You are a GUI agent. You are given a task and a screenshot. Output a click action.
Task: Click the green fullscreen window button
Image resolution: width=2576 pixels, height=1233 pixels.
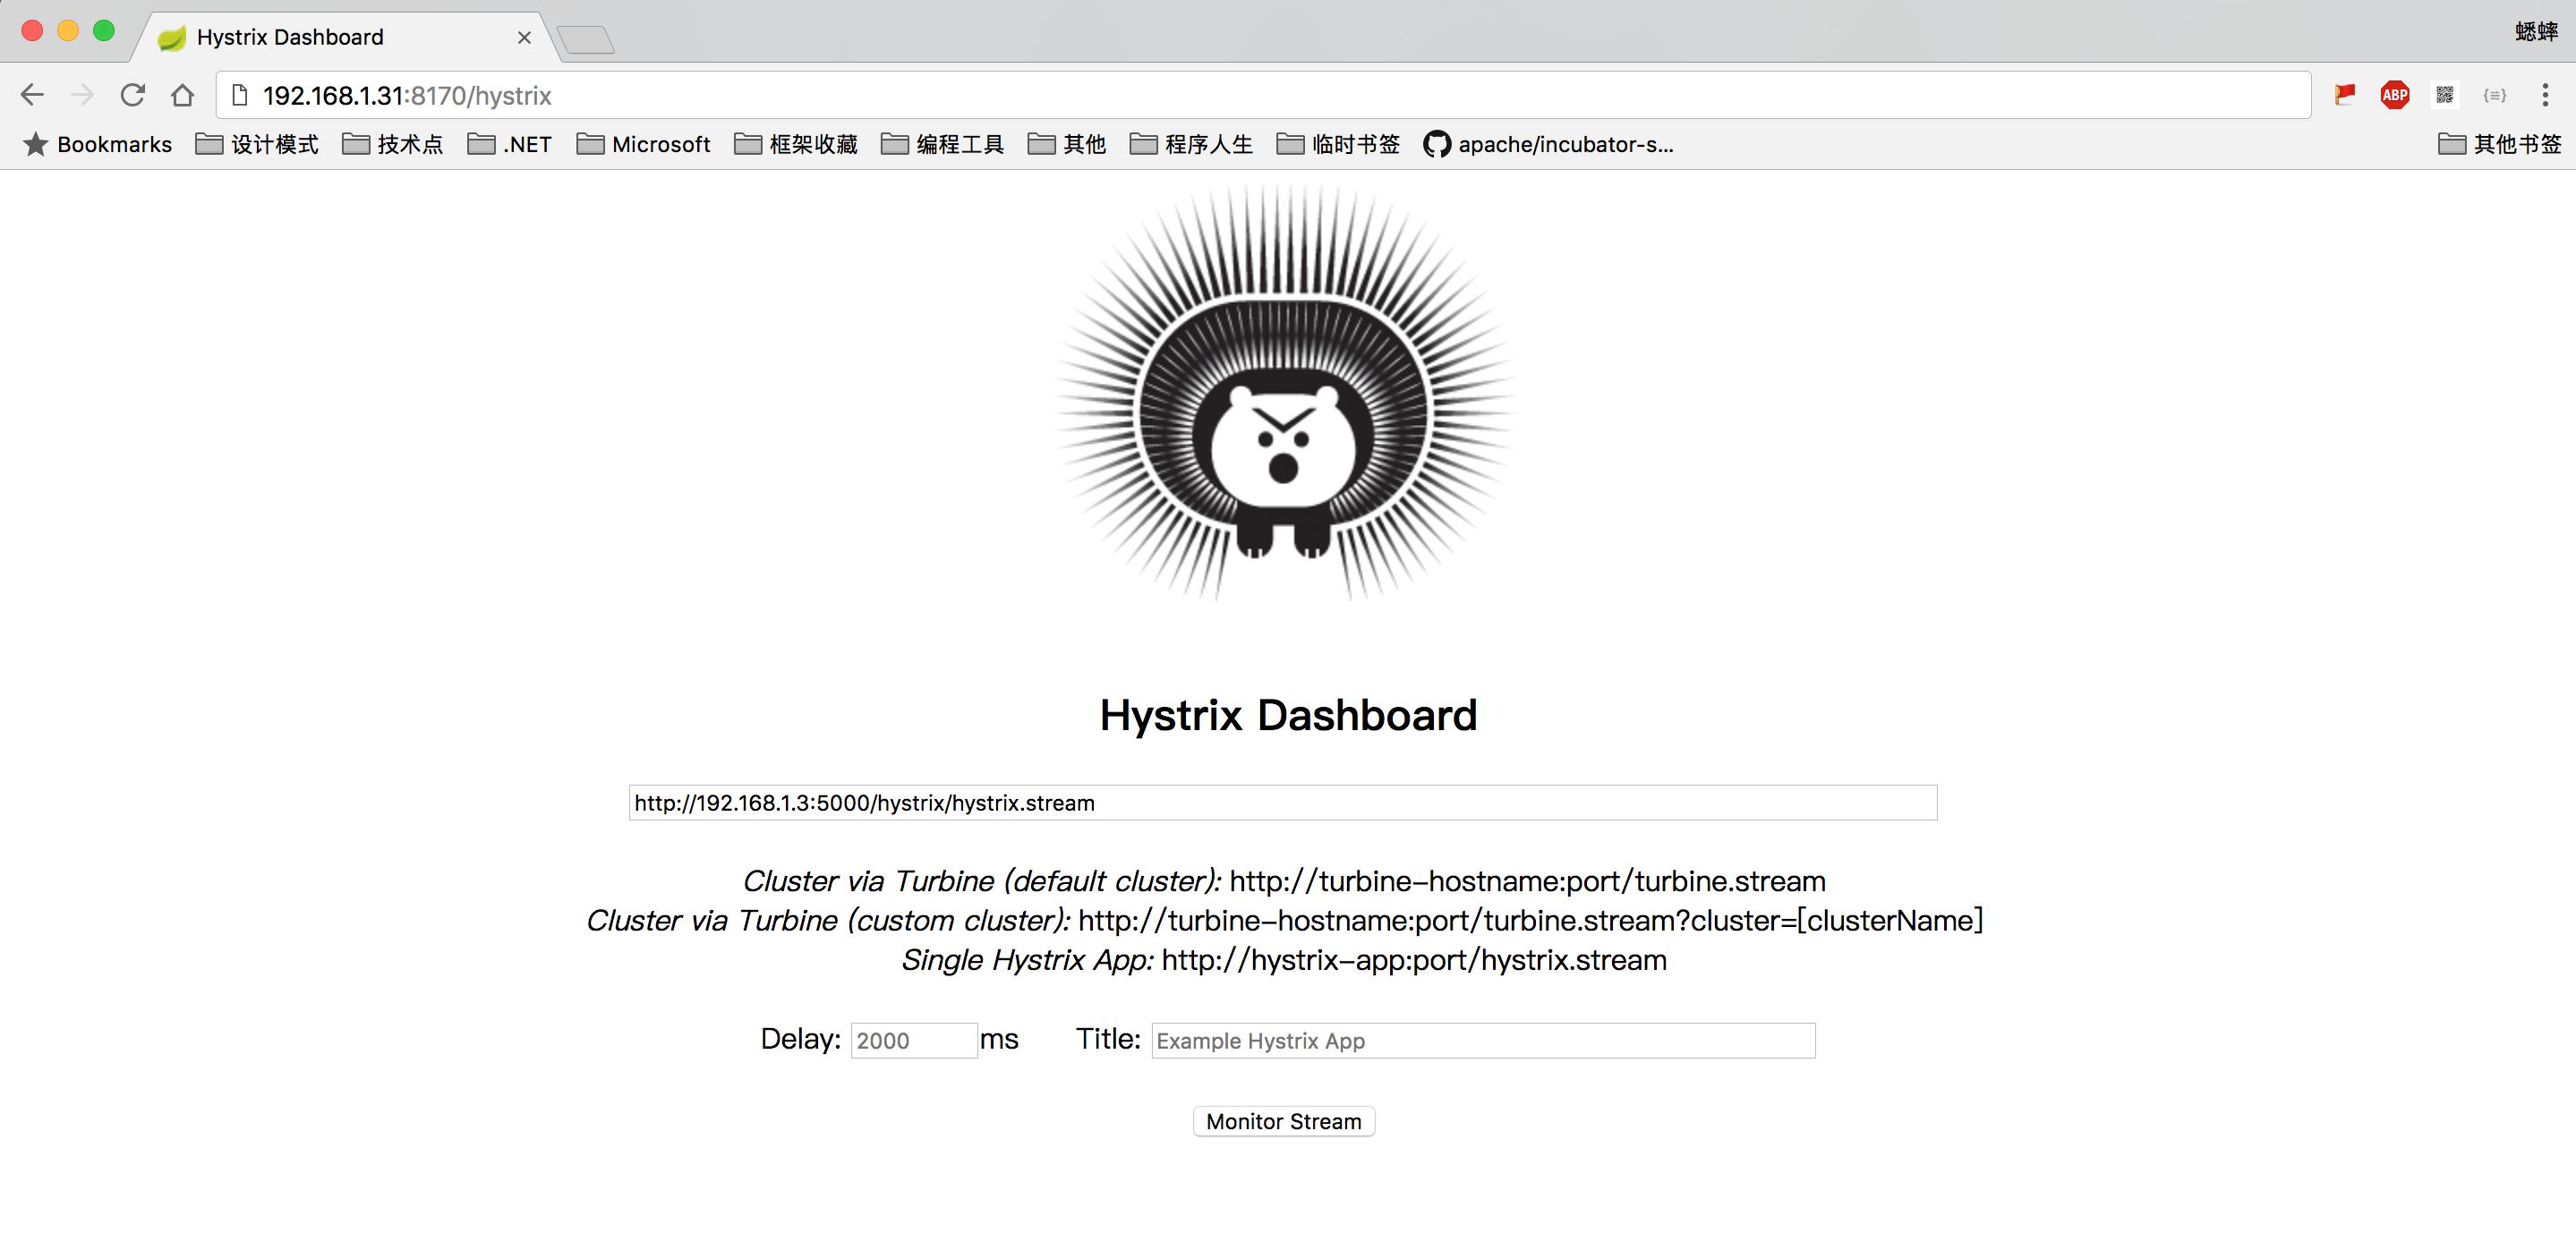pos(104,31)
